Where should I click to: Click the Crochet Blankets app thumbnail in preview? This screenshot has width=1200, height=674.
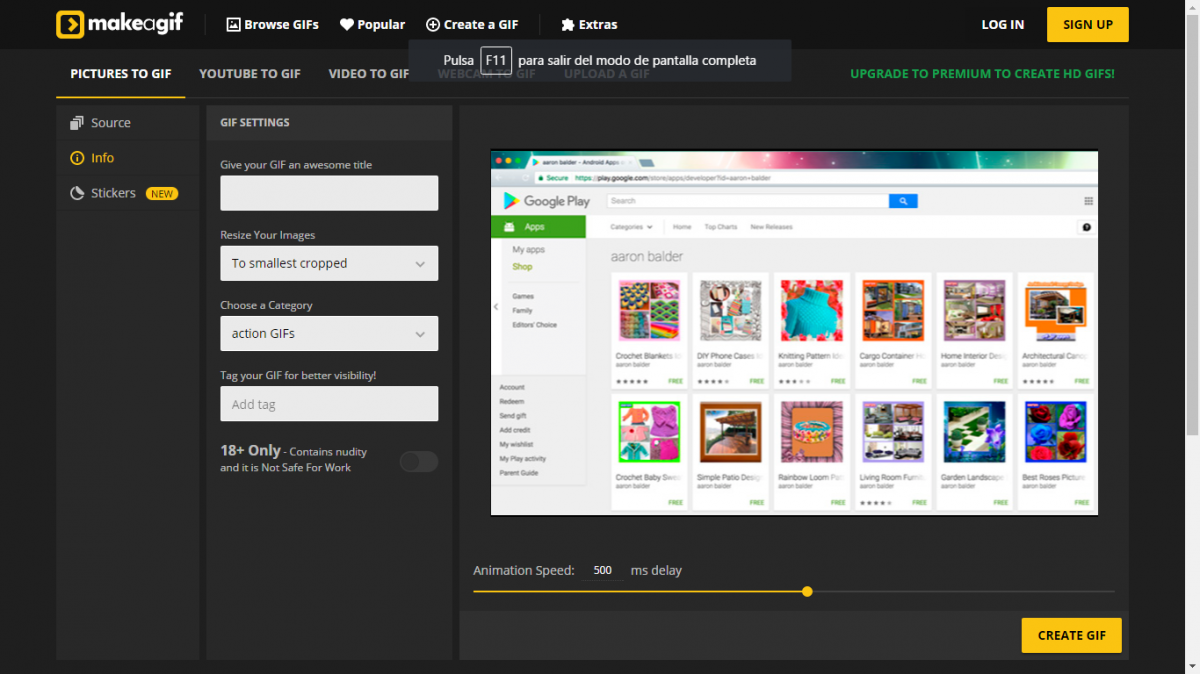648,311
